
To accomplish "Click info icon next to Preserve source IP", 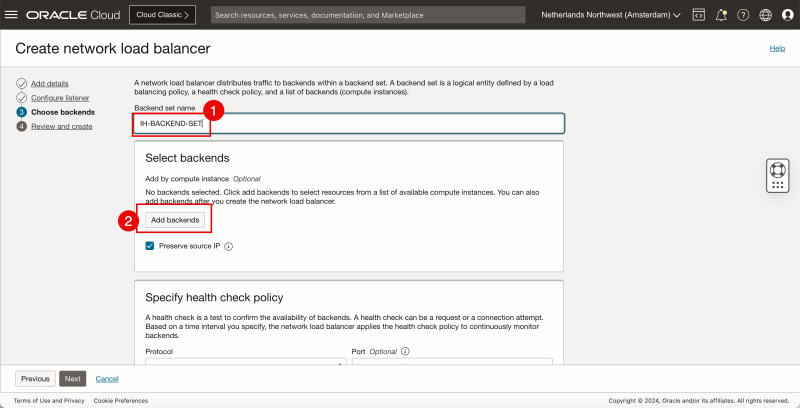I will 229,246.
